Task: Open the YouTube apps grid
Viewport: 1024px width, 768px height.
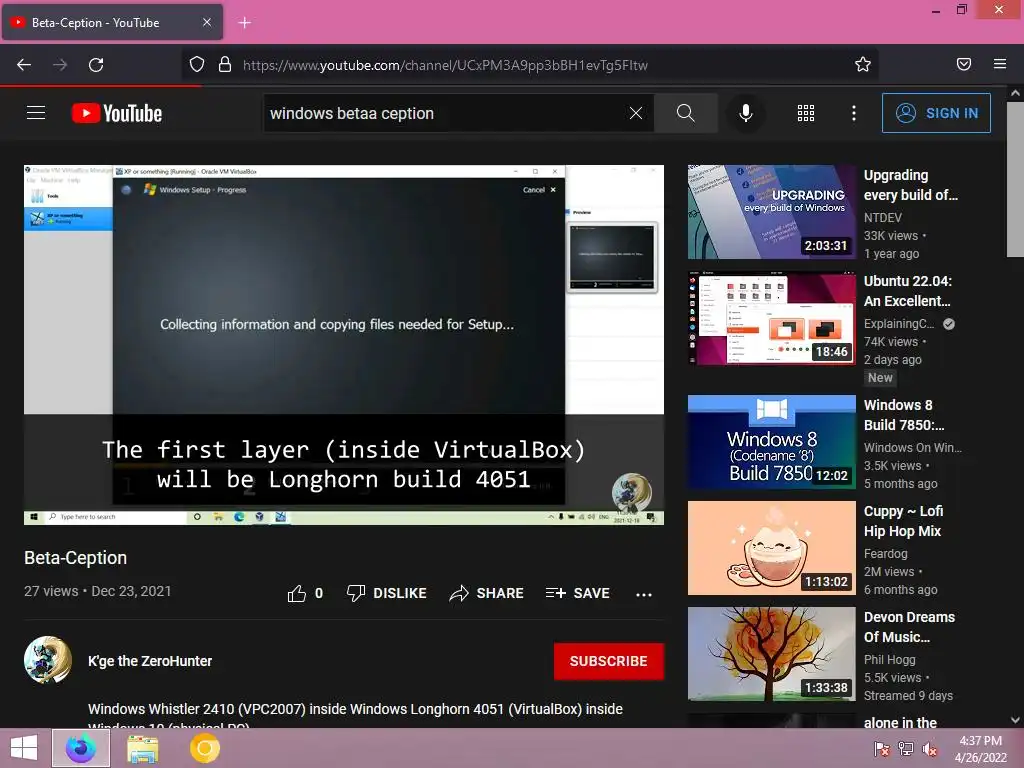Action: [806, 114]
